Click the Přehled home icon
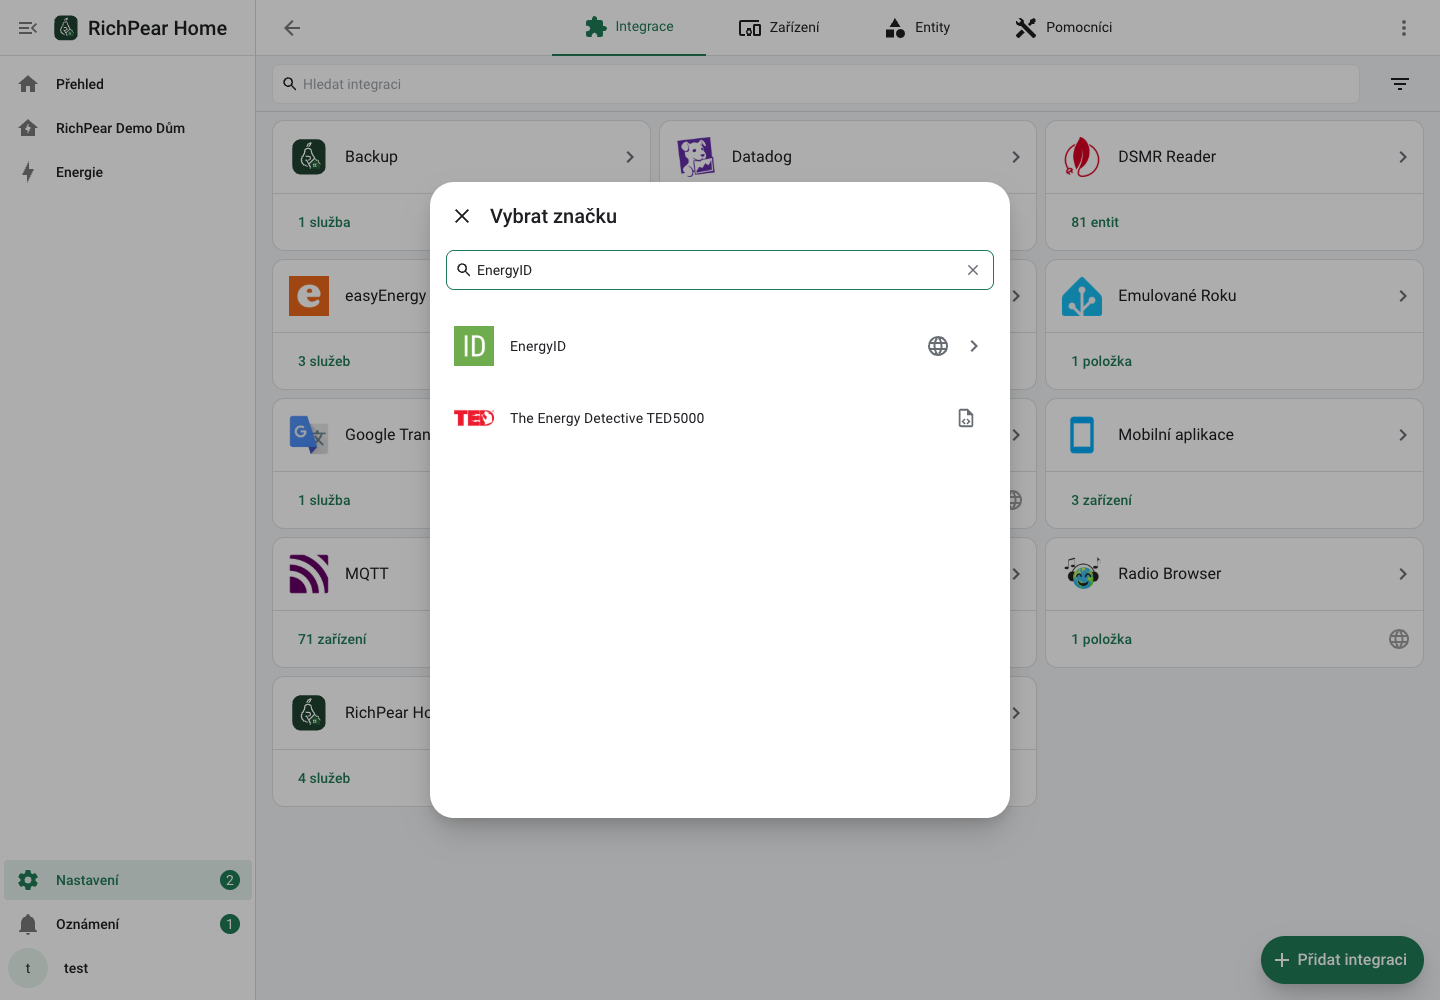The image size is (1440, 1000). [x=28, y=84]
